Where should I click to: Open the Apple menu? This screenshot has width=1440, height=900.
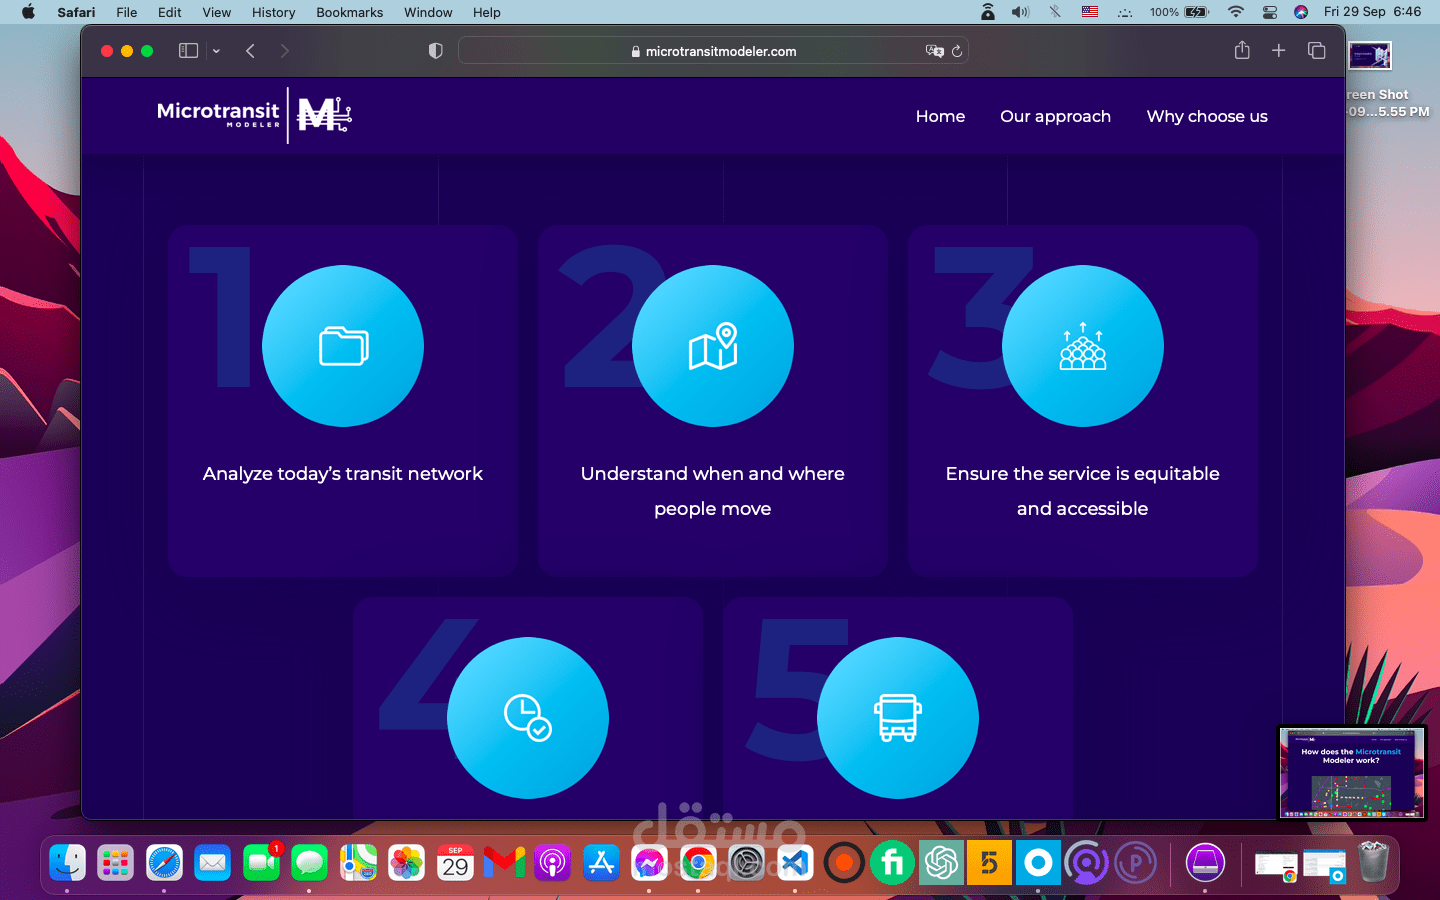(28, 12)
